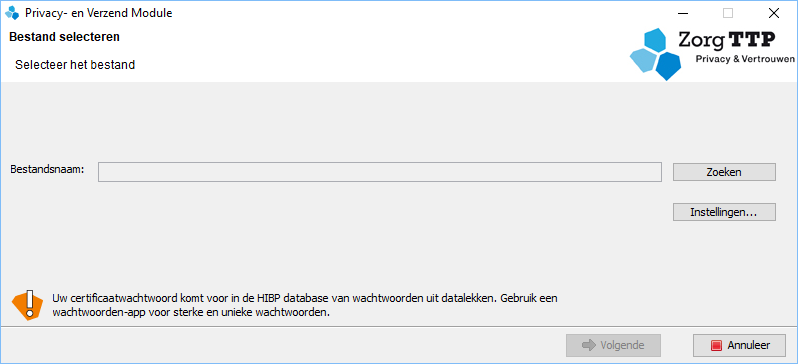798x364 pixels.
Task: Click the 'Zorg TTP' brand name text
Action: (x=727, y=40)
